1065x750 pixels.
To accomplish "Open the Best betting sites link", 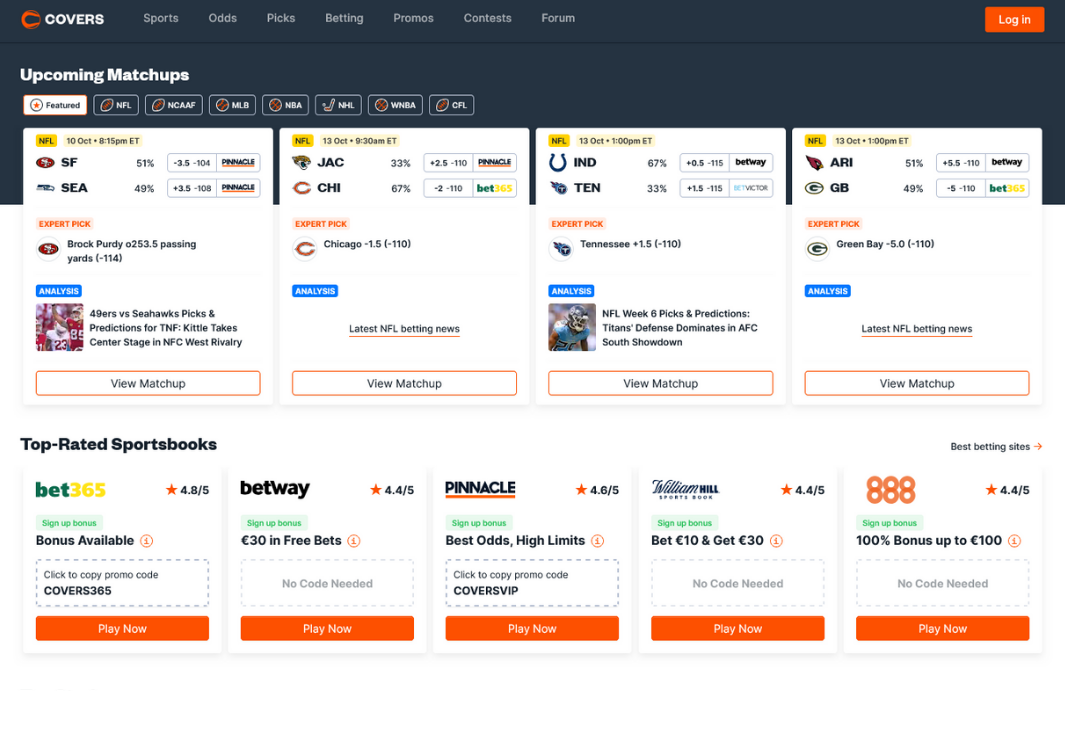I will 996,446.
